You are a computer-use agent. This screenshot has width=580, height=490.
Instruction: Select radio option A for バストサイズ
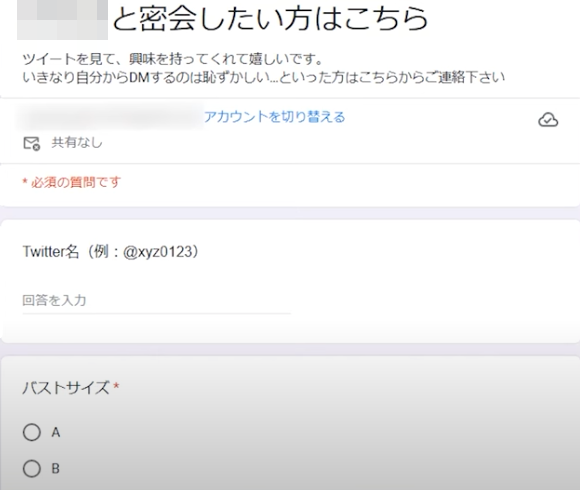click(32, 432)
